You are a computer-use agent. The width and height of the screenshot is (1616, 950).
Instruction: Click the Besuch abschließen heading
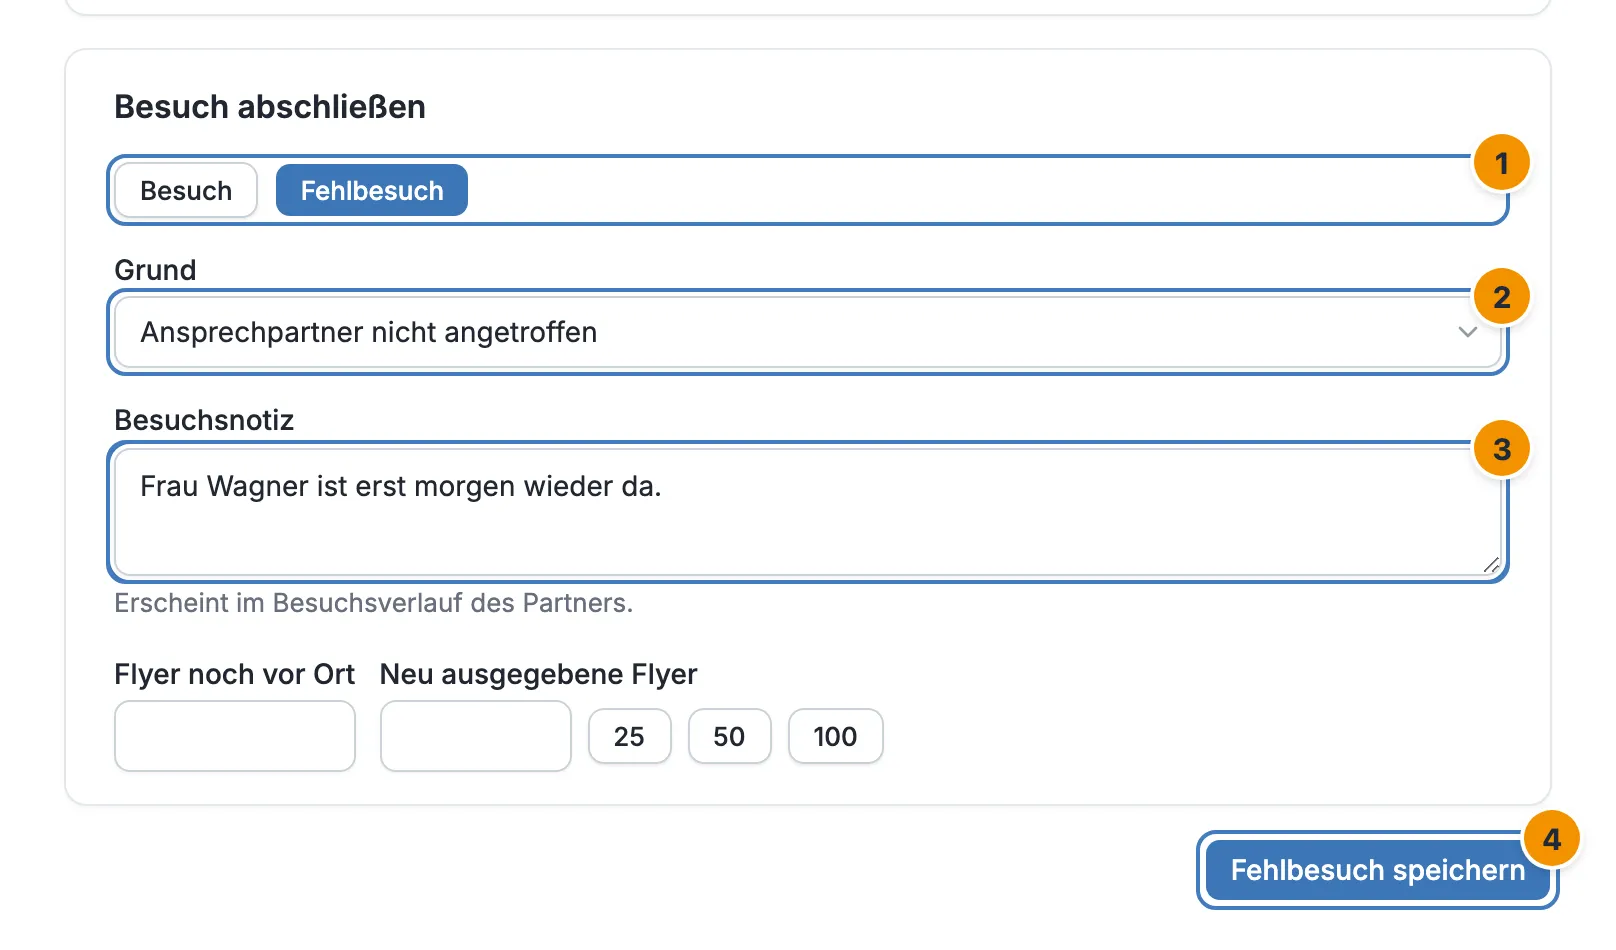coord(270,107)
